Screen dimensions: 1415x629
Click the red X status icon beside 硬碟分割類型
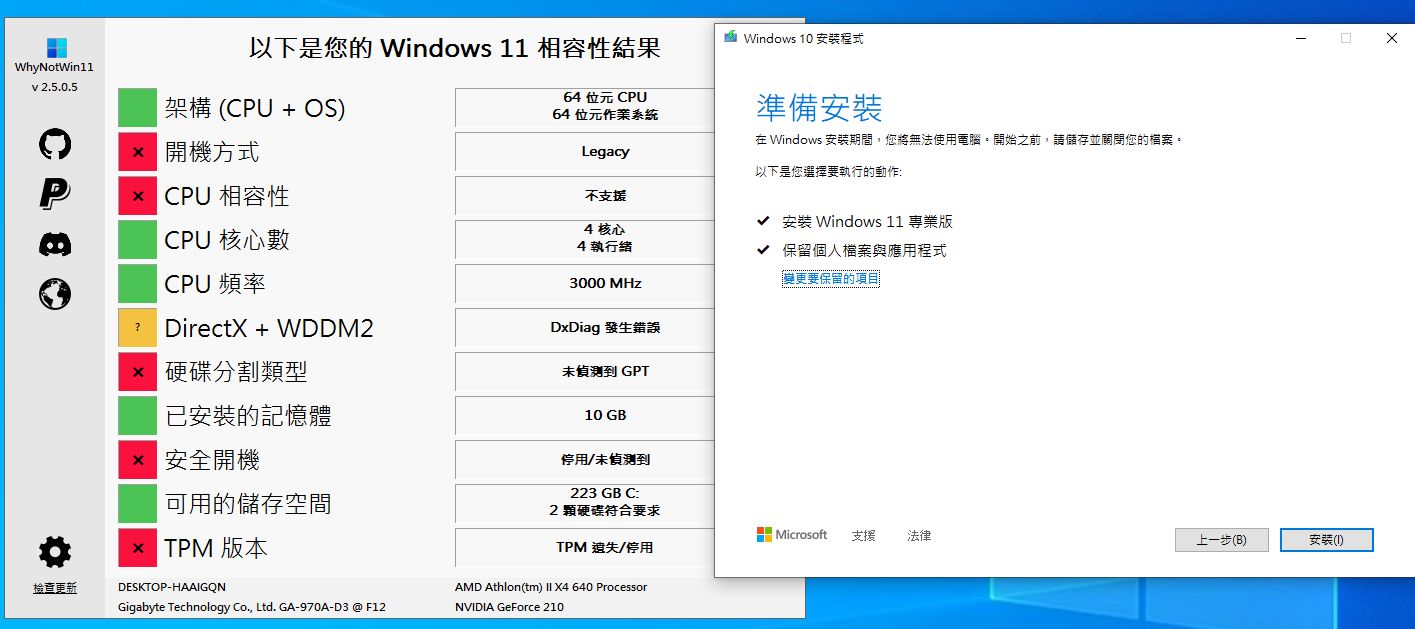(x=137, y=371)
